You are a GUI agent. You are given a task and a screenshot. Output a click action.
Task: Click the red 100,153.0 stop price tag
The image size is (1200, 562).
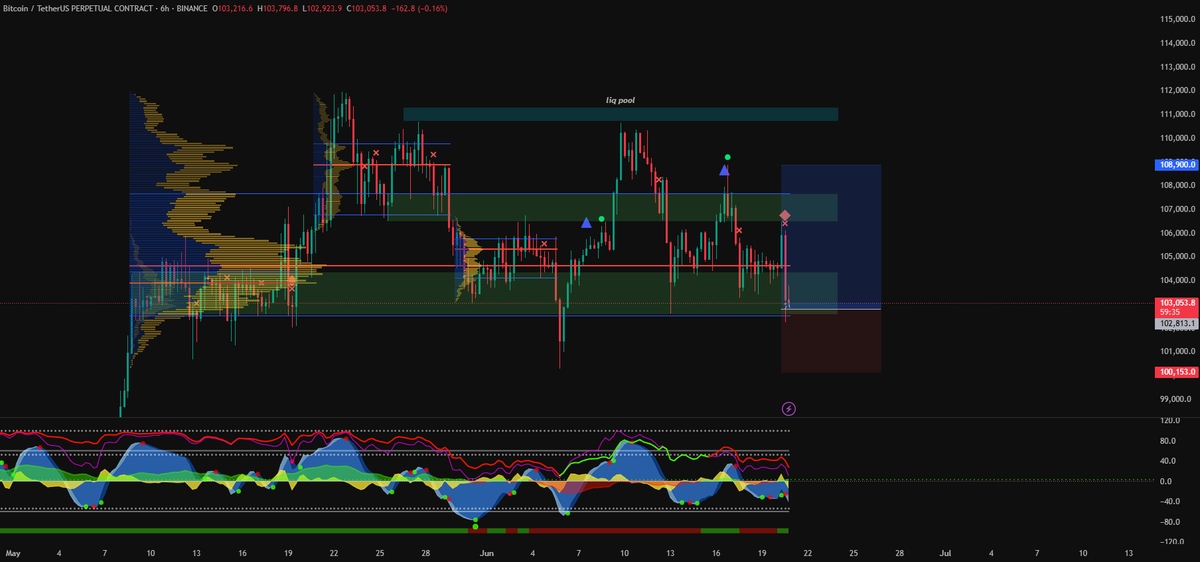pos(1177,372)
